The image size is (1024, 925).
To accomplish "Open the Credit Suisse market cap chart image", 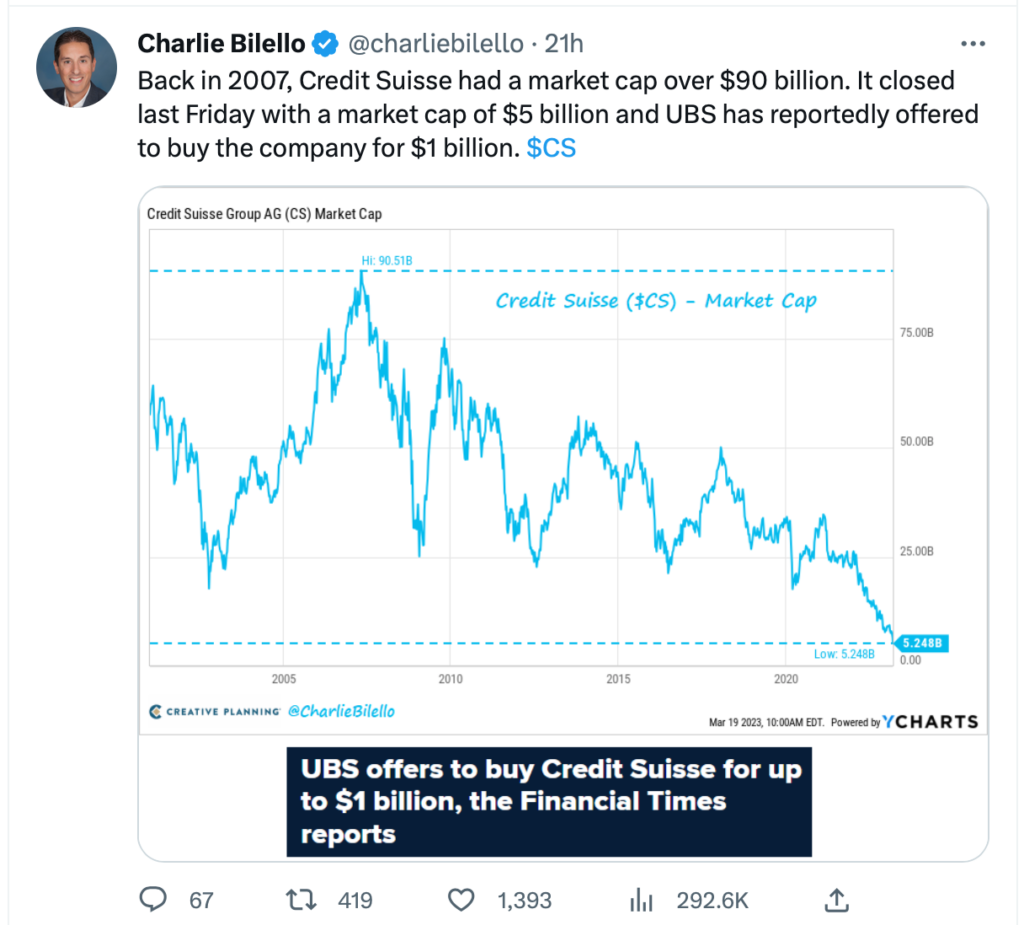I will point(563,461).
